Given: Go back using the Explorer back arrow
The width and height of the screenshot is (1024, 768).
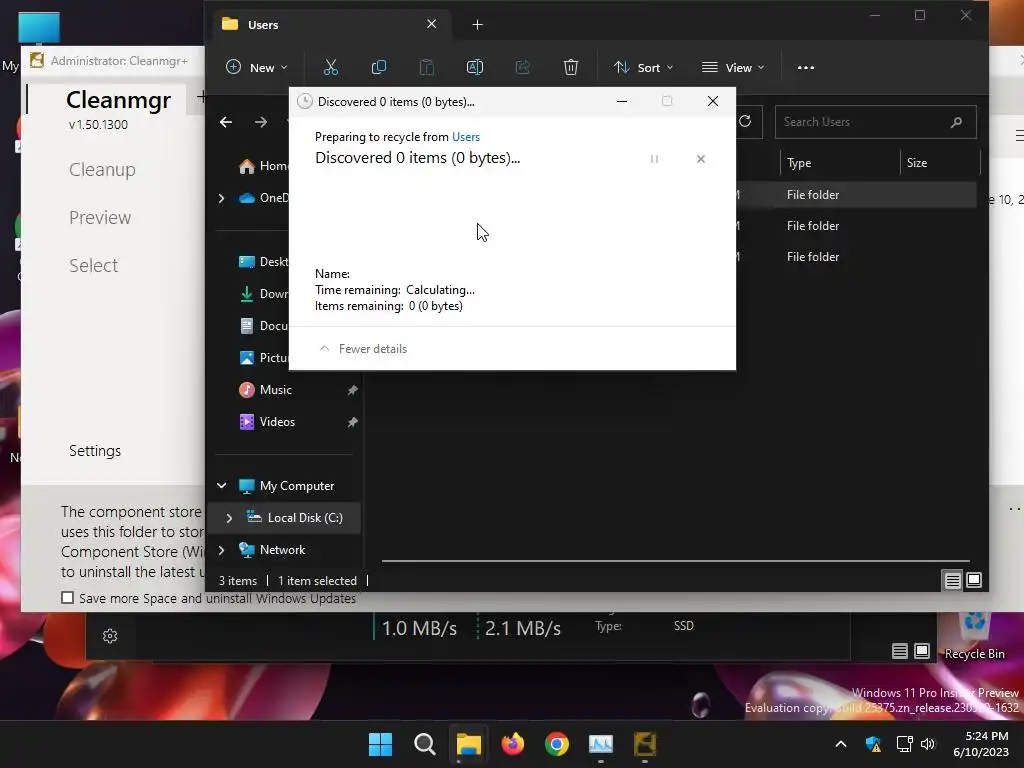Looking at the screenshot, I should [x=226, y=122].
